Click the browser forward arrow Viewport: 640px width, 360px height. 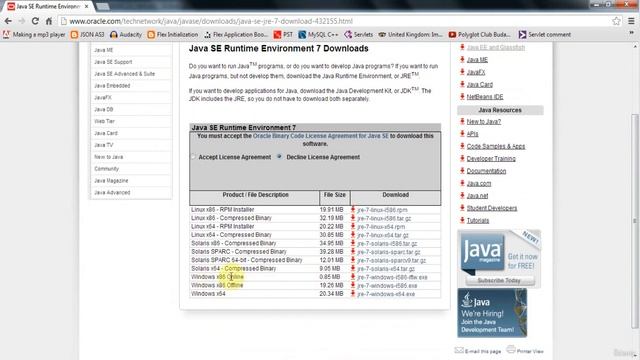coord(22,21)
